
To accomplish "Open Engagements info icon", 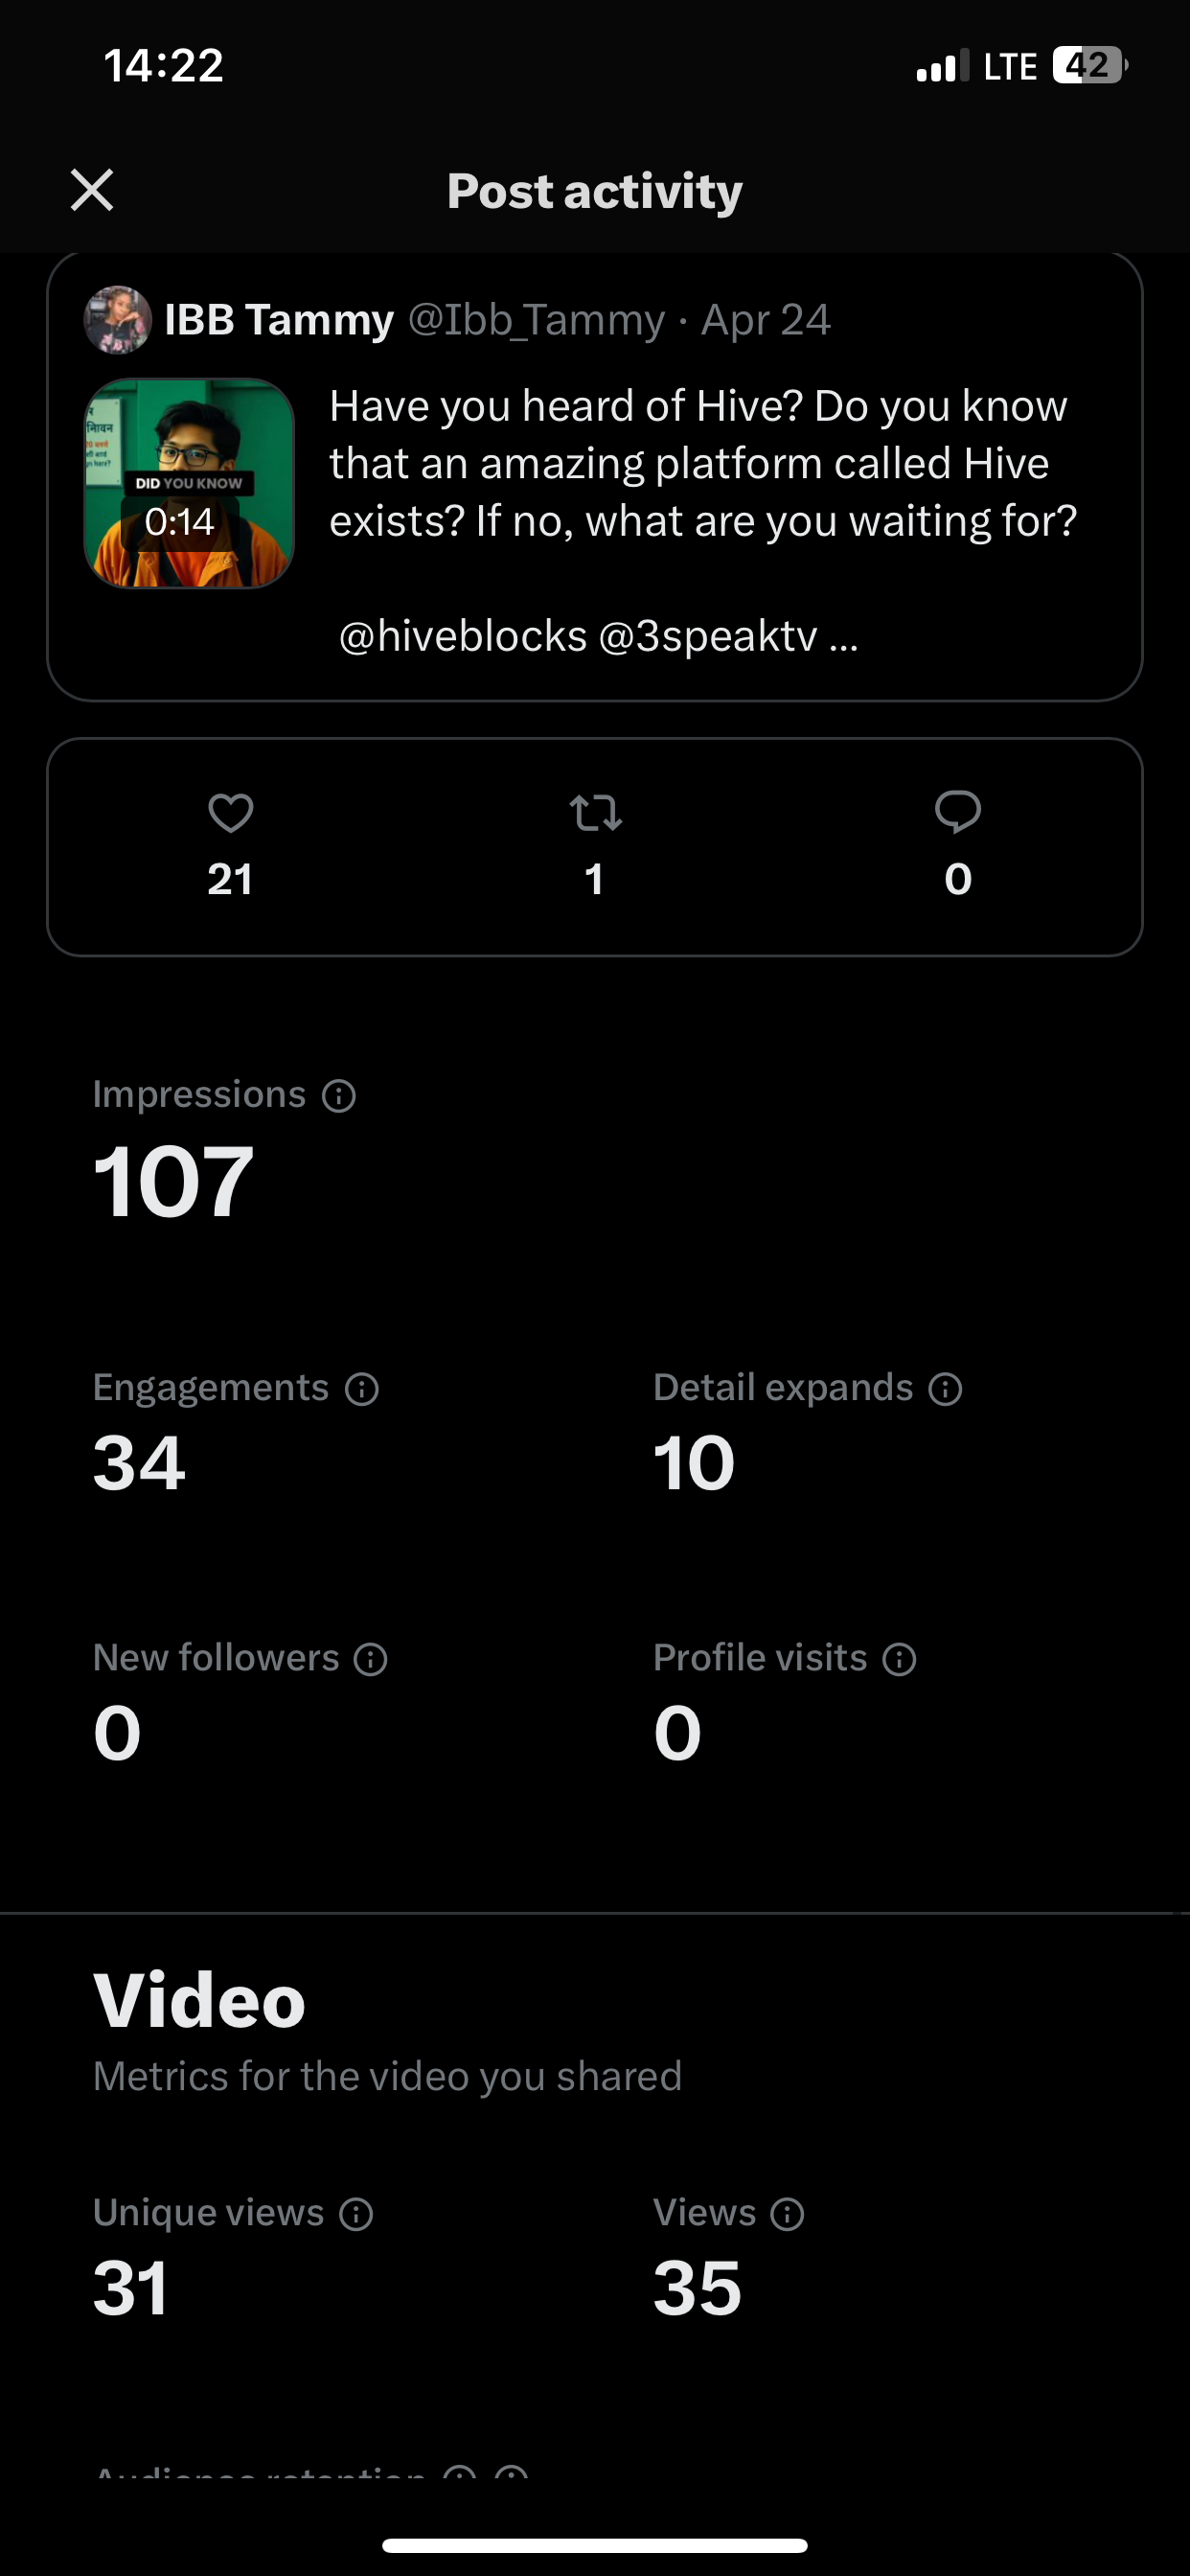I will 362,1389.
